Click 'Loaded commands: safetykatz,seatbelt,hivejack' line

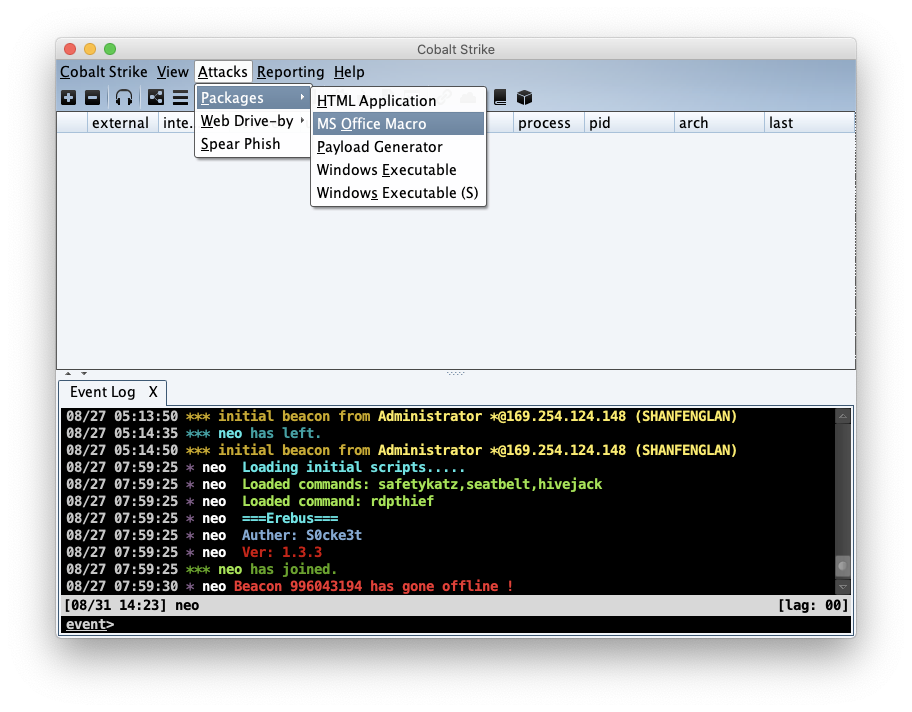[334, 484]
